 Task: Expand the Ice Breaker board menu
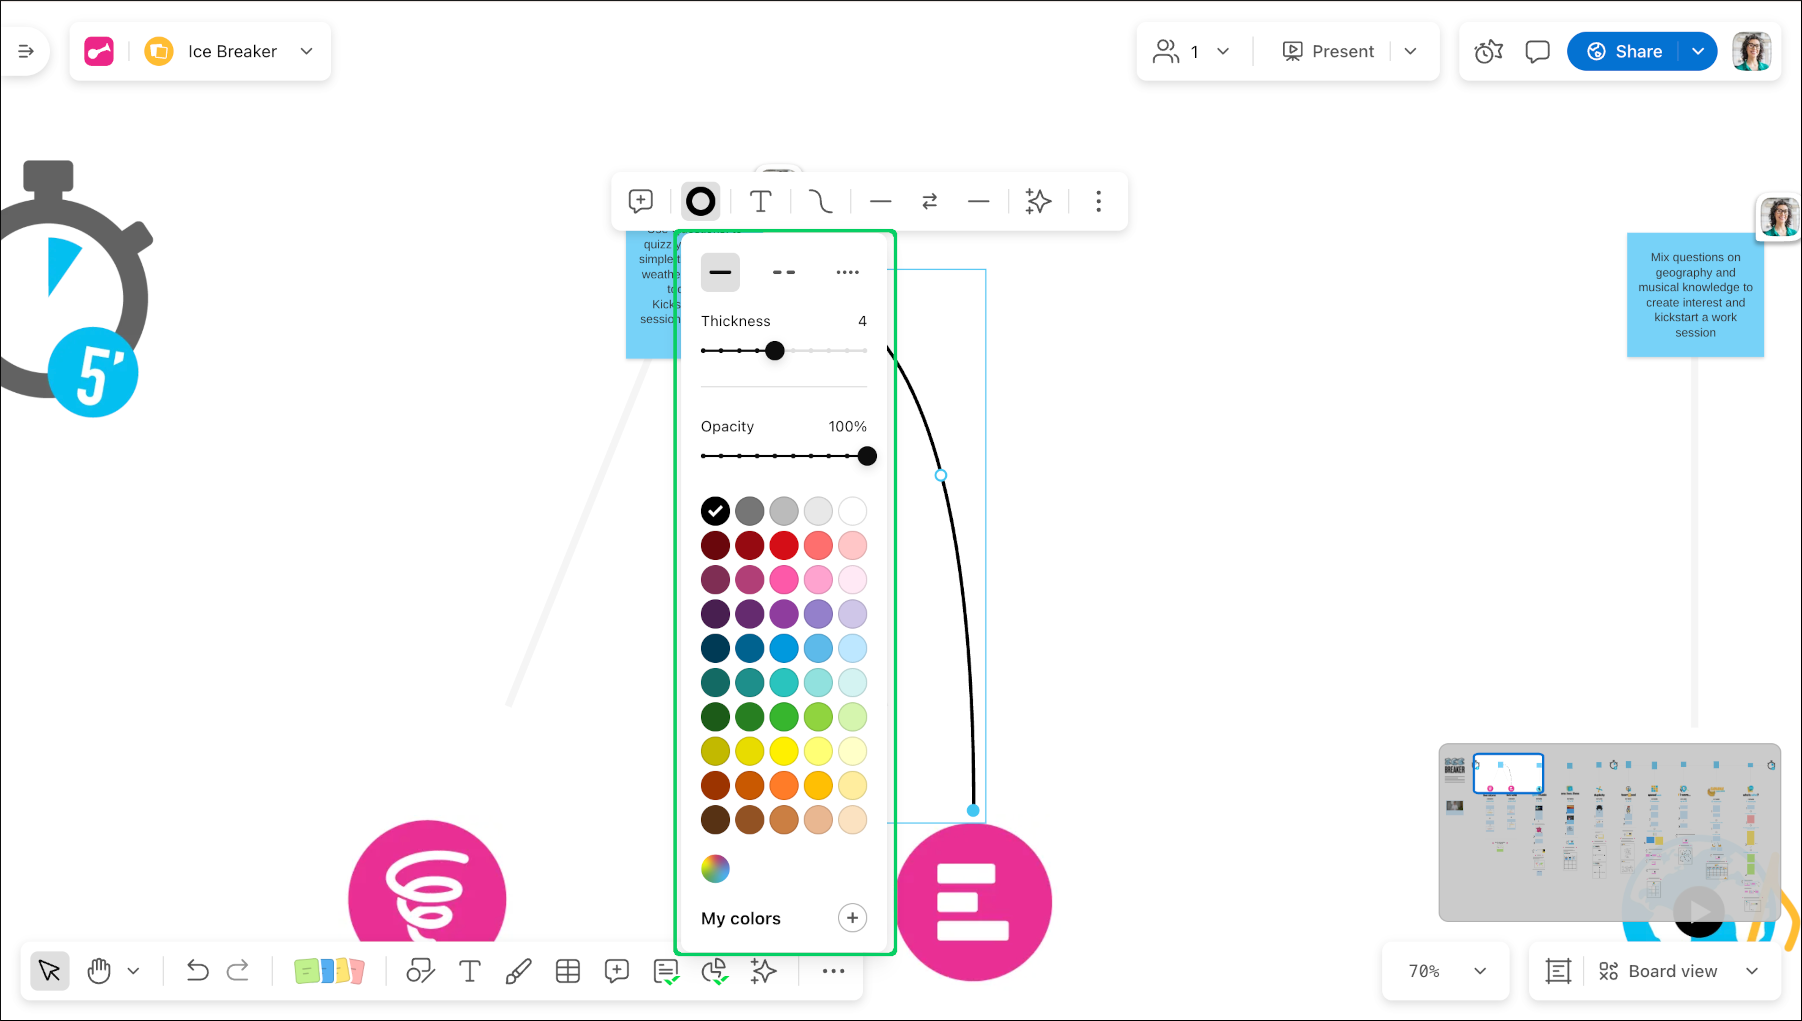307,51
